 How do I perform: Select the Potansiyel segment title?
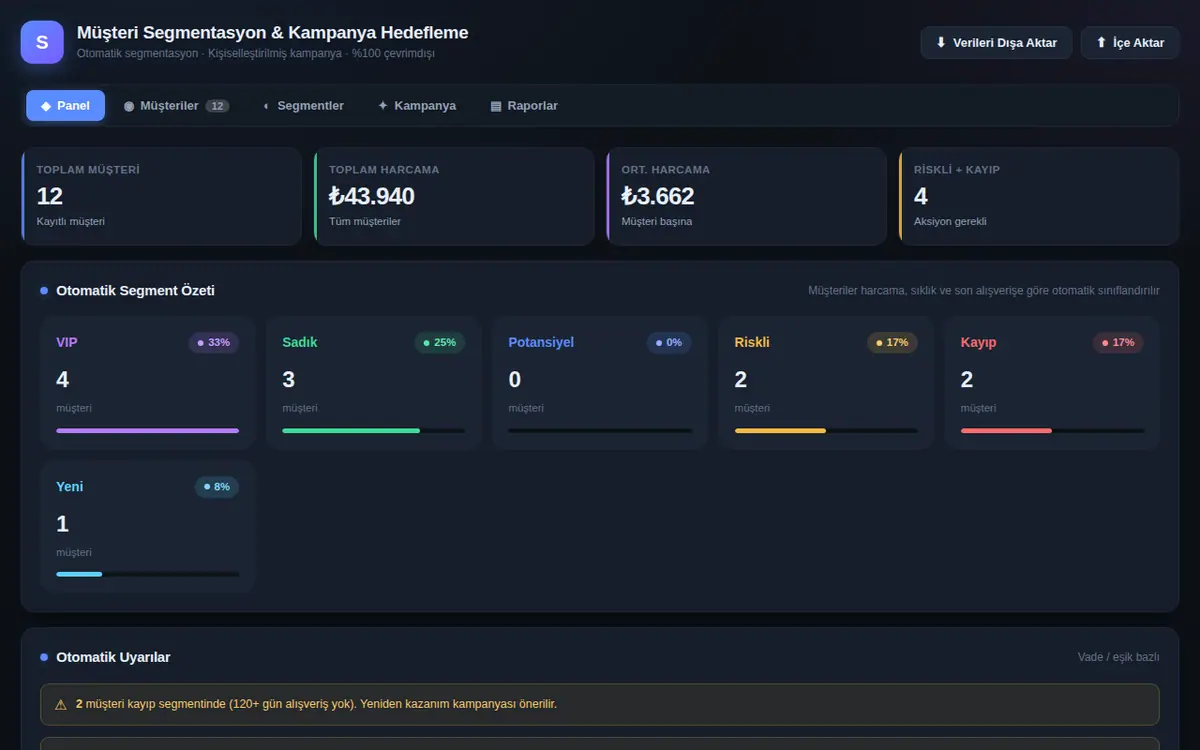pyautogui.click(x=541, y=342)
